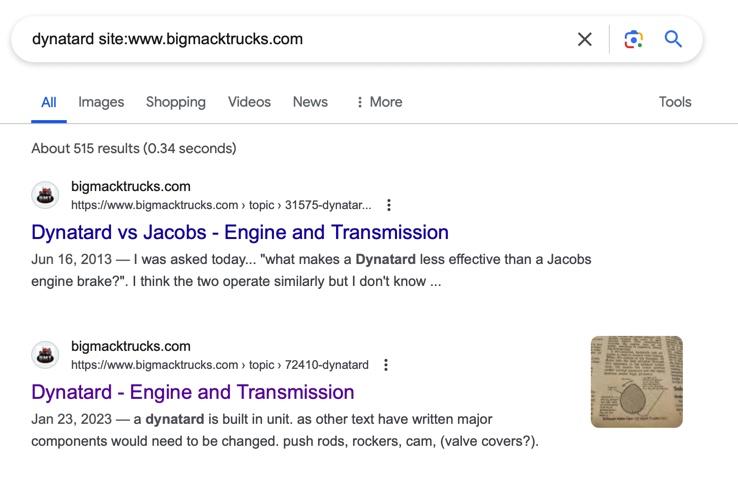The height and width of the screenshot is (495, 738).
Task: Switch to the Videos tab
Action: pos(249,102)
